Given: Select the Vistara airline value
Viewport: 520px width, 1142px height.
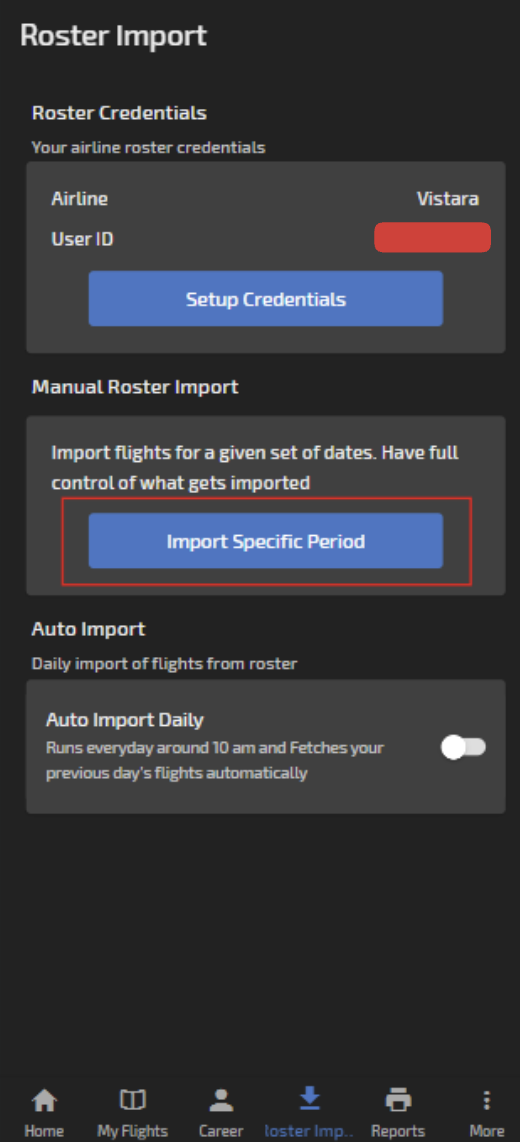Looking at the screenshot, I should 448,199.
